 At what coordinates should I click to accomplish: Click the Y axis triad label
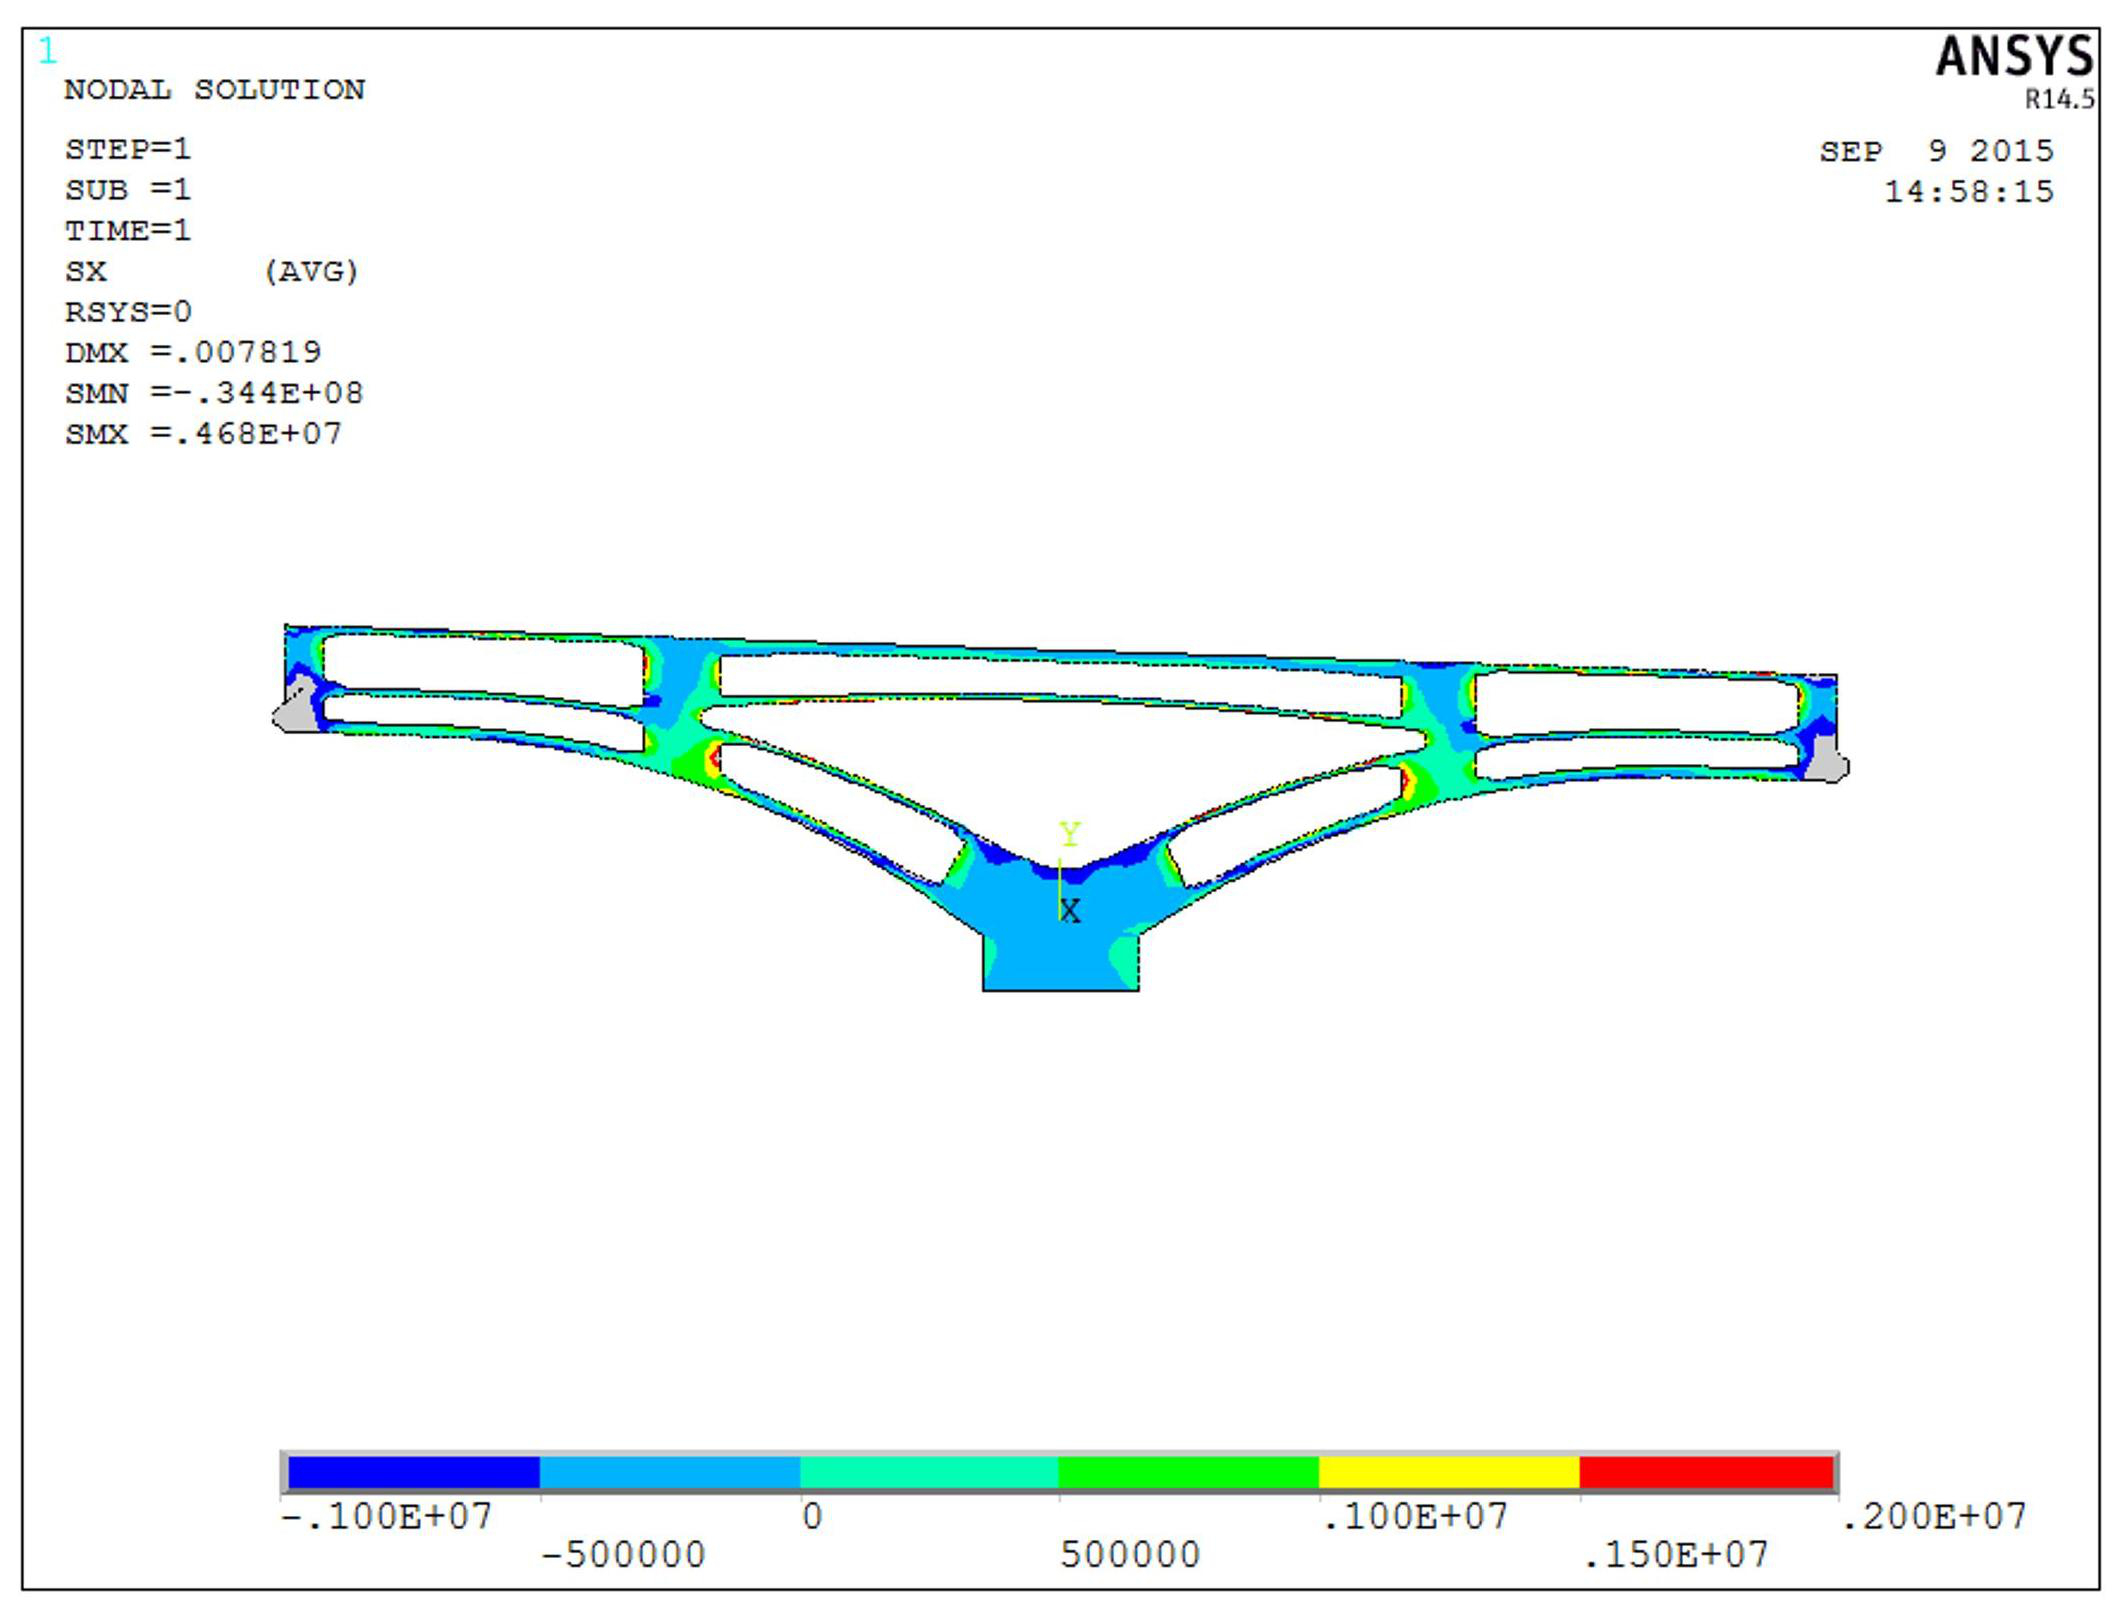[1069, 833]
